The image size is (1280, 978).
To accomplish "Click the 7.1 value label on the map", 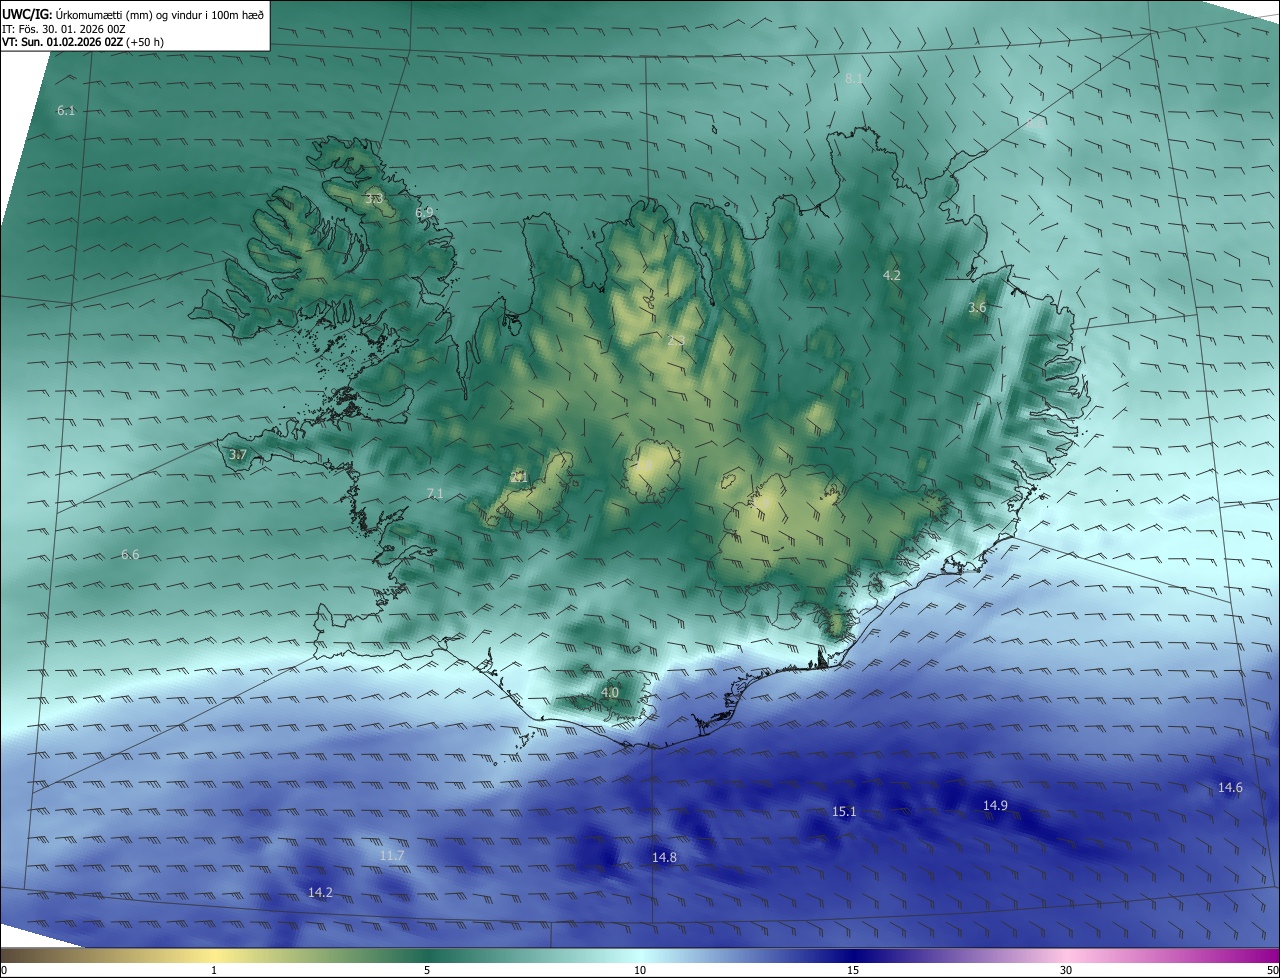I will 435,493.
